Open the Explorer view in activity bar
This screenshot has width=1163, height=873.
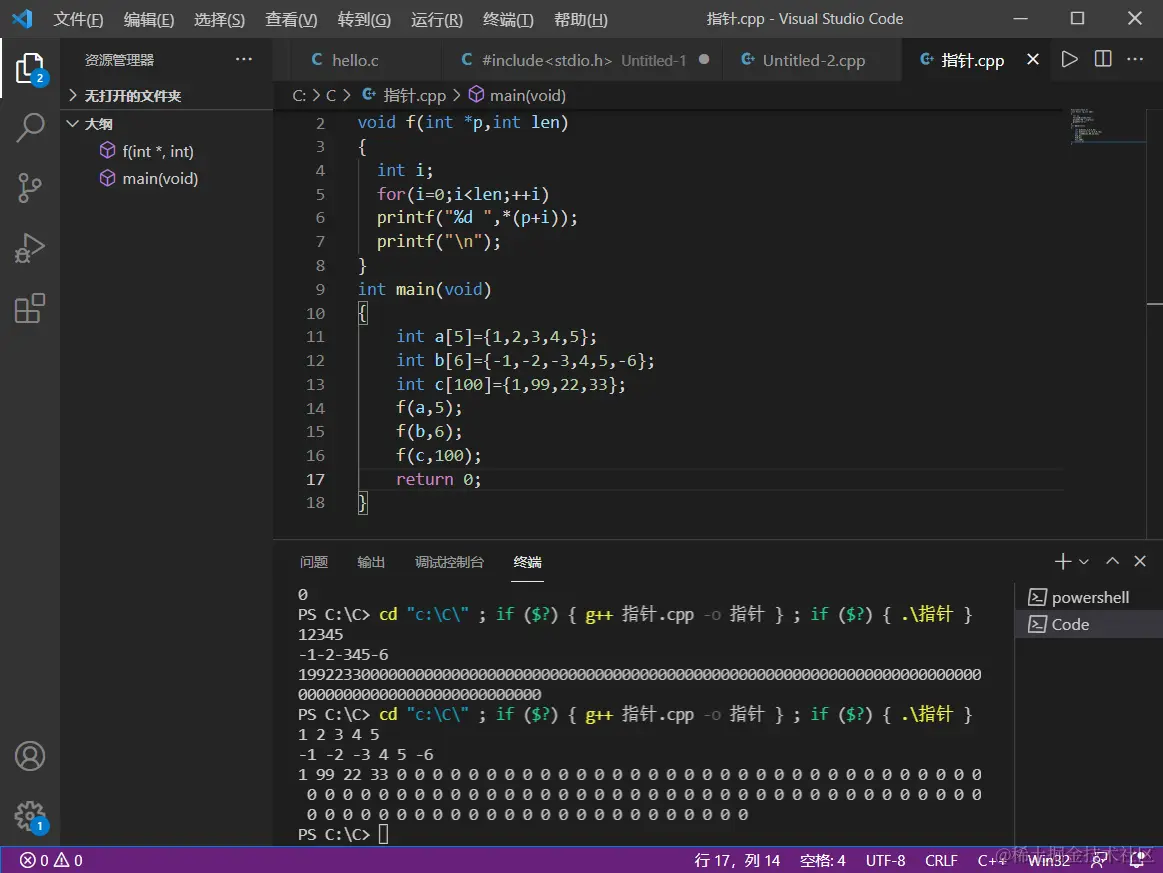[x=30, y=69]
